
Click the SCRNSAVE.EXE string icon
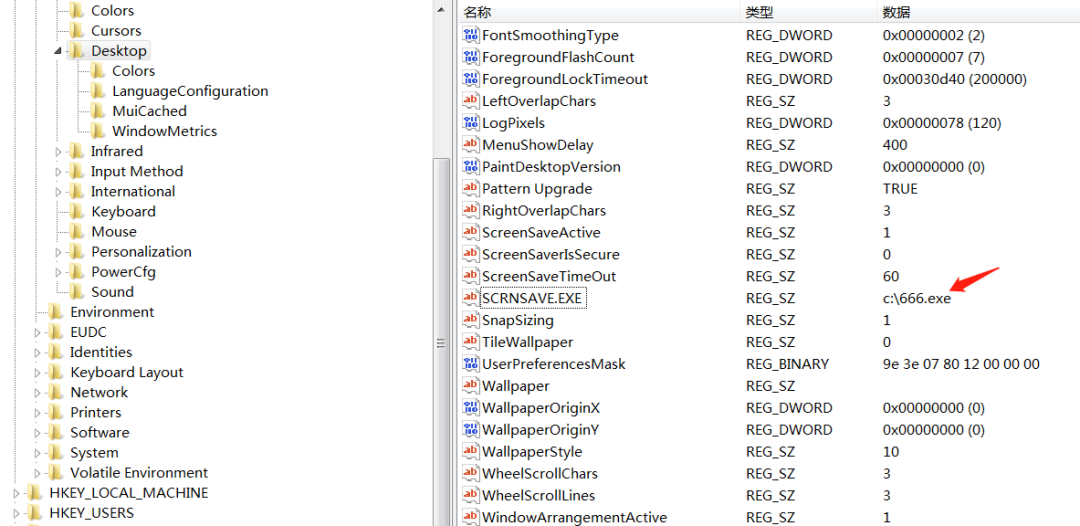pyautogui.click(x=471, y=298)
